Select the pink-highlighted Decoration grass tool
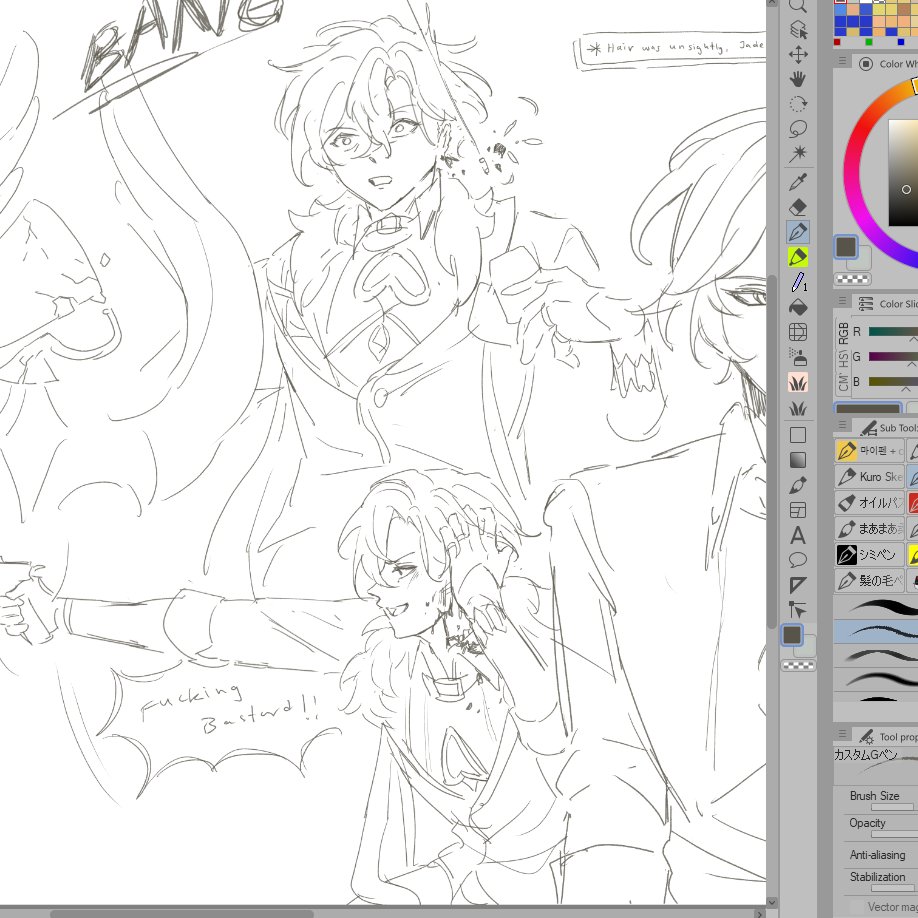 [798, 382]
